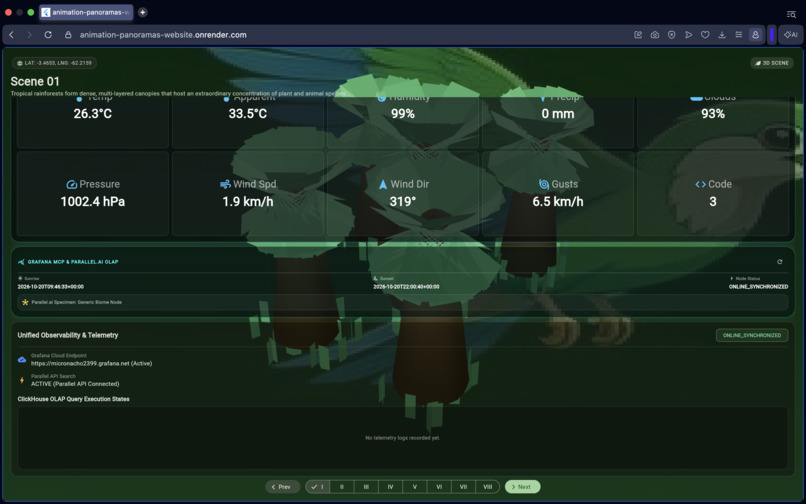This screenshot has width=806, height=504.
Task: Click the sunrise timestamp 2026-10-20T09:46:33+00:00
Action: pos(50,286)
